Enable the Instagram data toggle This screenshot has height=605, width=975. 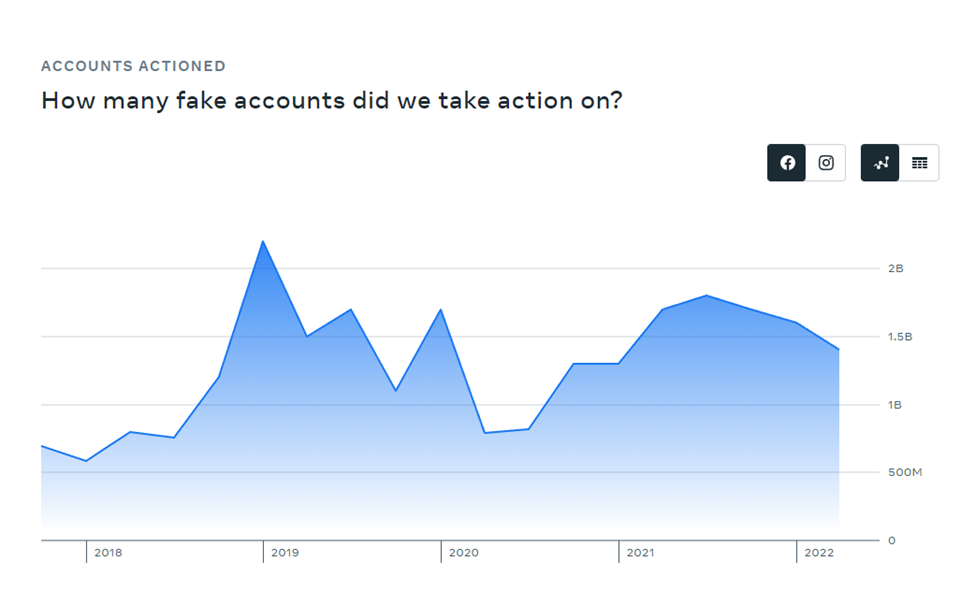(x=826, y=162)
